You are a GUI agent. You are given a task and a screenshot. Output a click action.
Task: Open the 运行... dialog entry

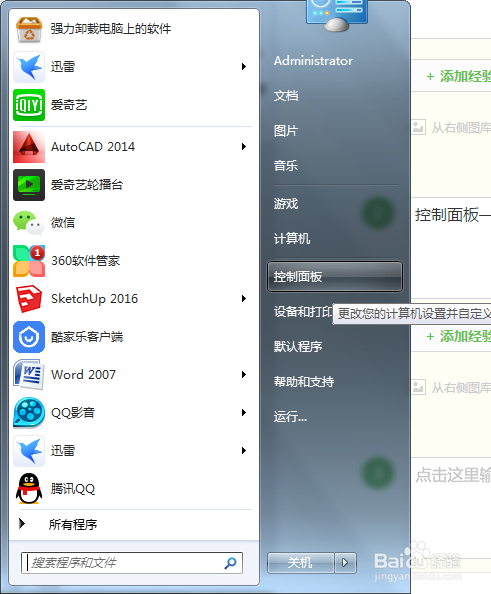291,416
